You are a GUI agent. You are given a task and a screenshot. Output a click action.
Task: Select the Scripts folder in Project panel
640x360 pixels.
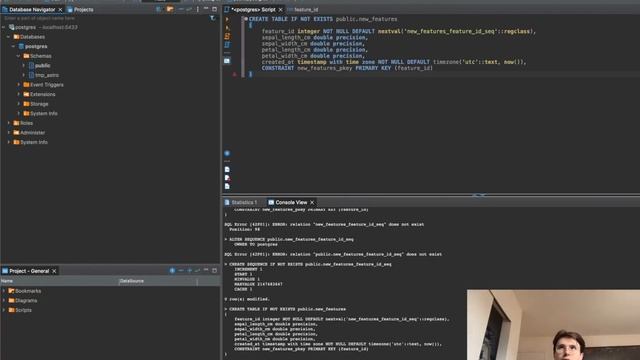[23, 310]
